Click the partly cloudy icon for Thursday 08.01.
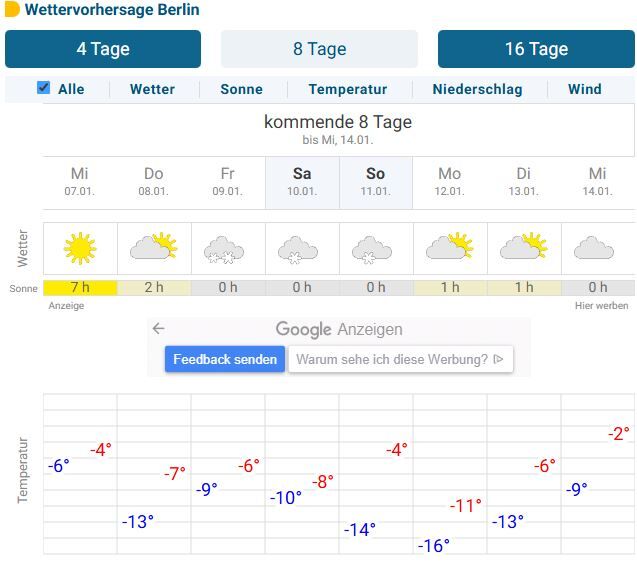Screen dimensions: 637x581 tap(154, 246)
